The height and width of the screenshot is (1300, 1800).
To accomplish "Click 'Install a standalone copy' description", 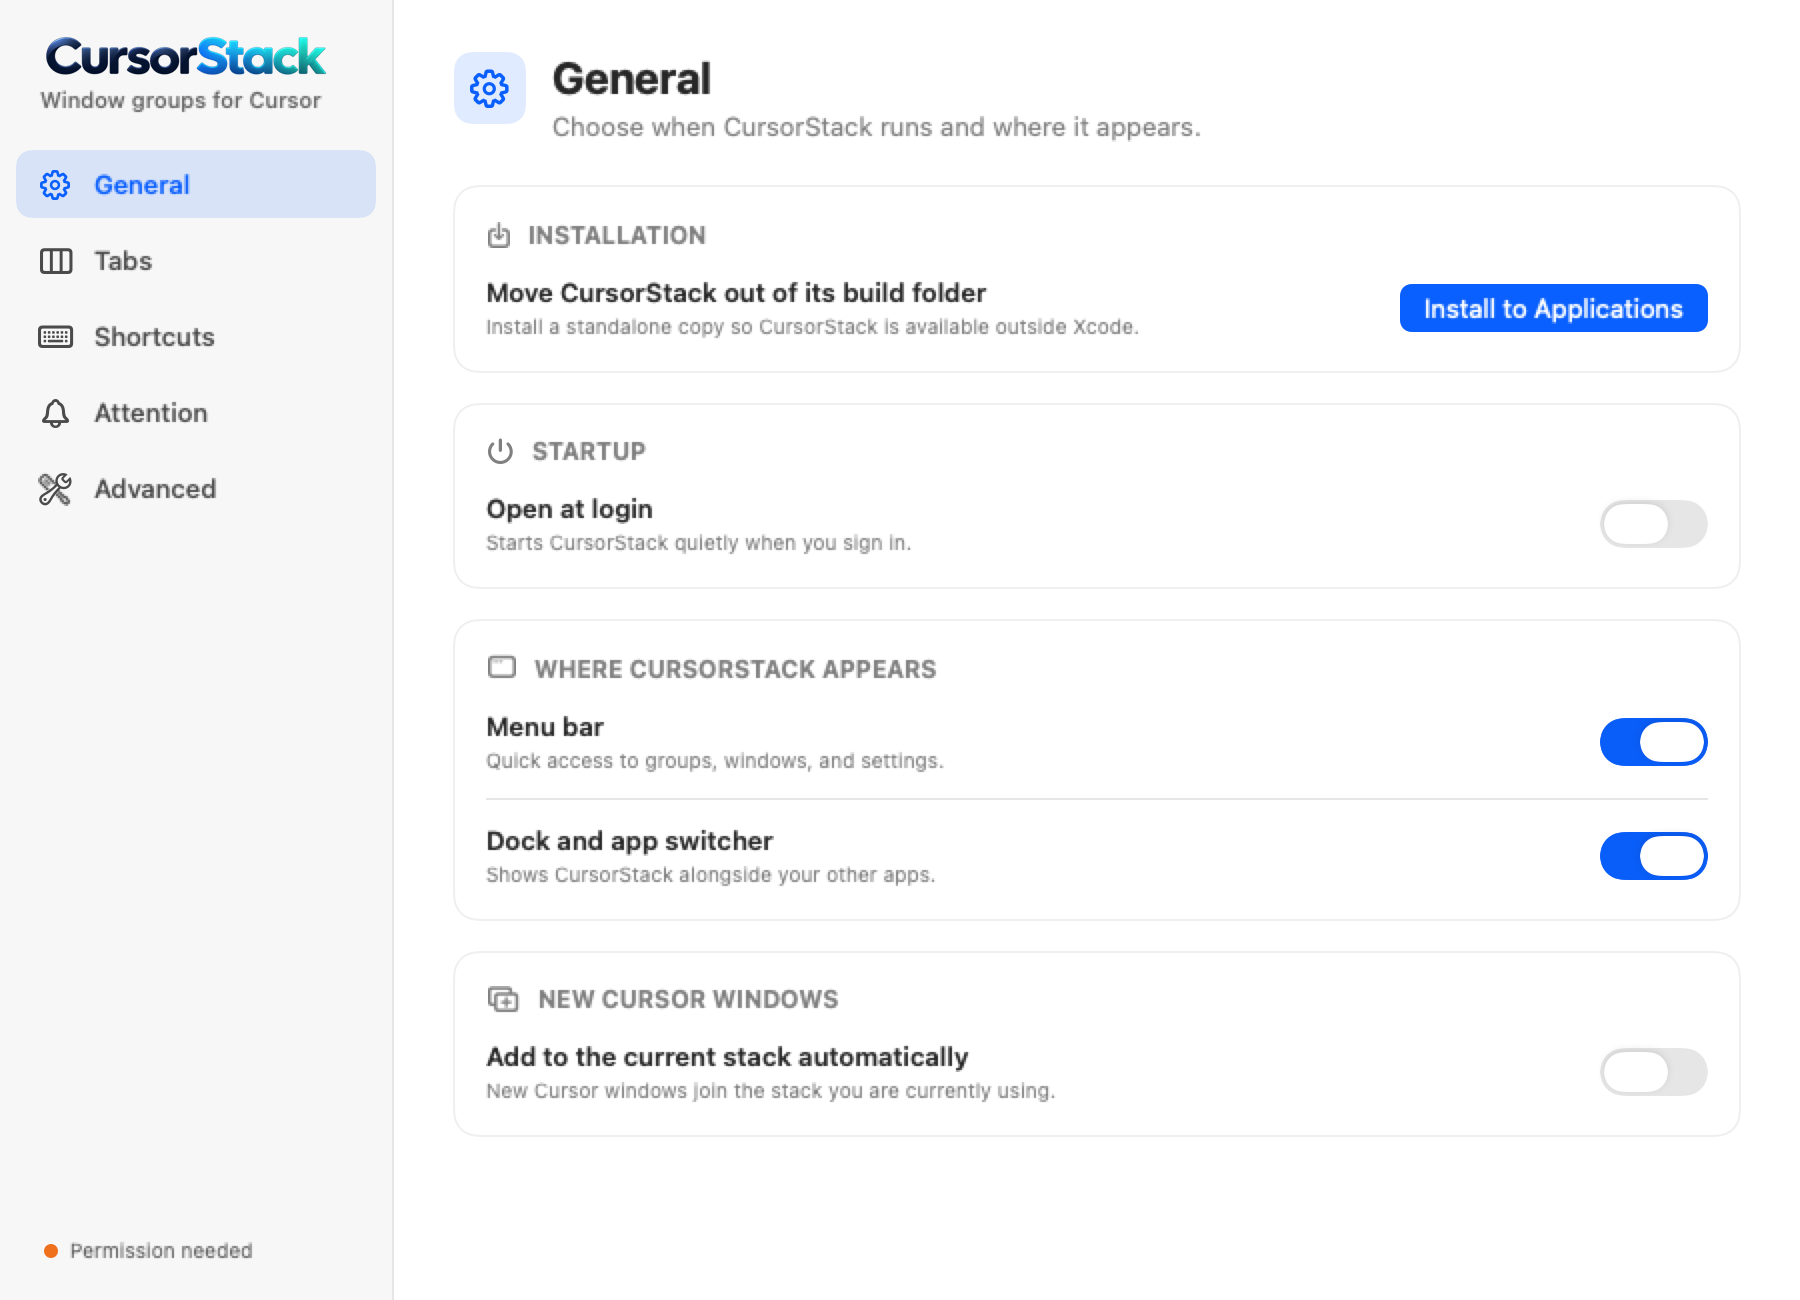I will point(812,327).
